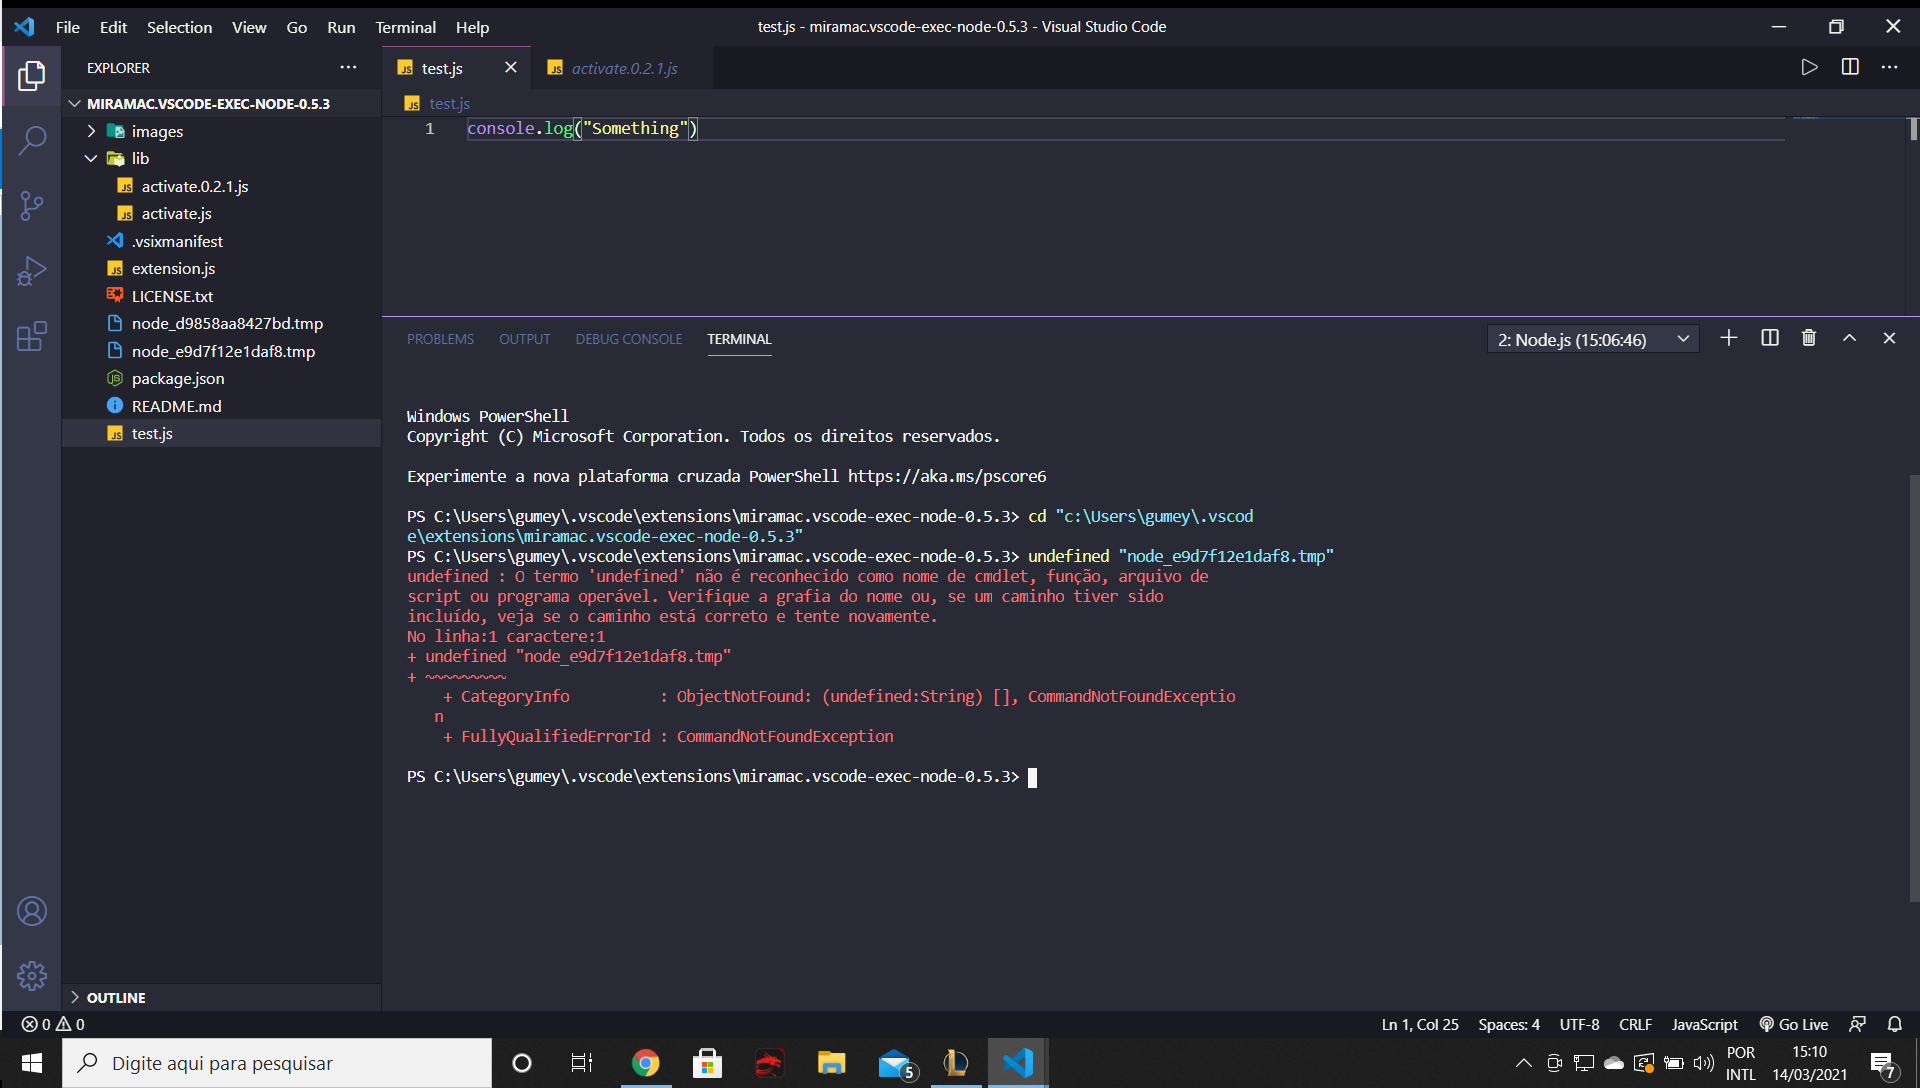Open notifications bell in status bar
Image resolution: width=1920 pixels, height=1088 pixels.
pos(1895,1024)
